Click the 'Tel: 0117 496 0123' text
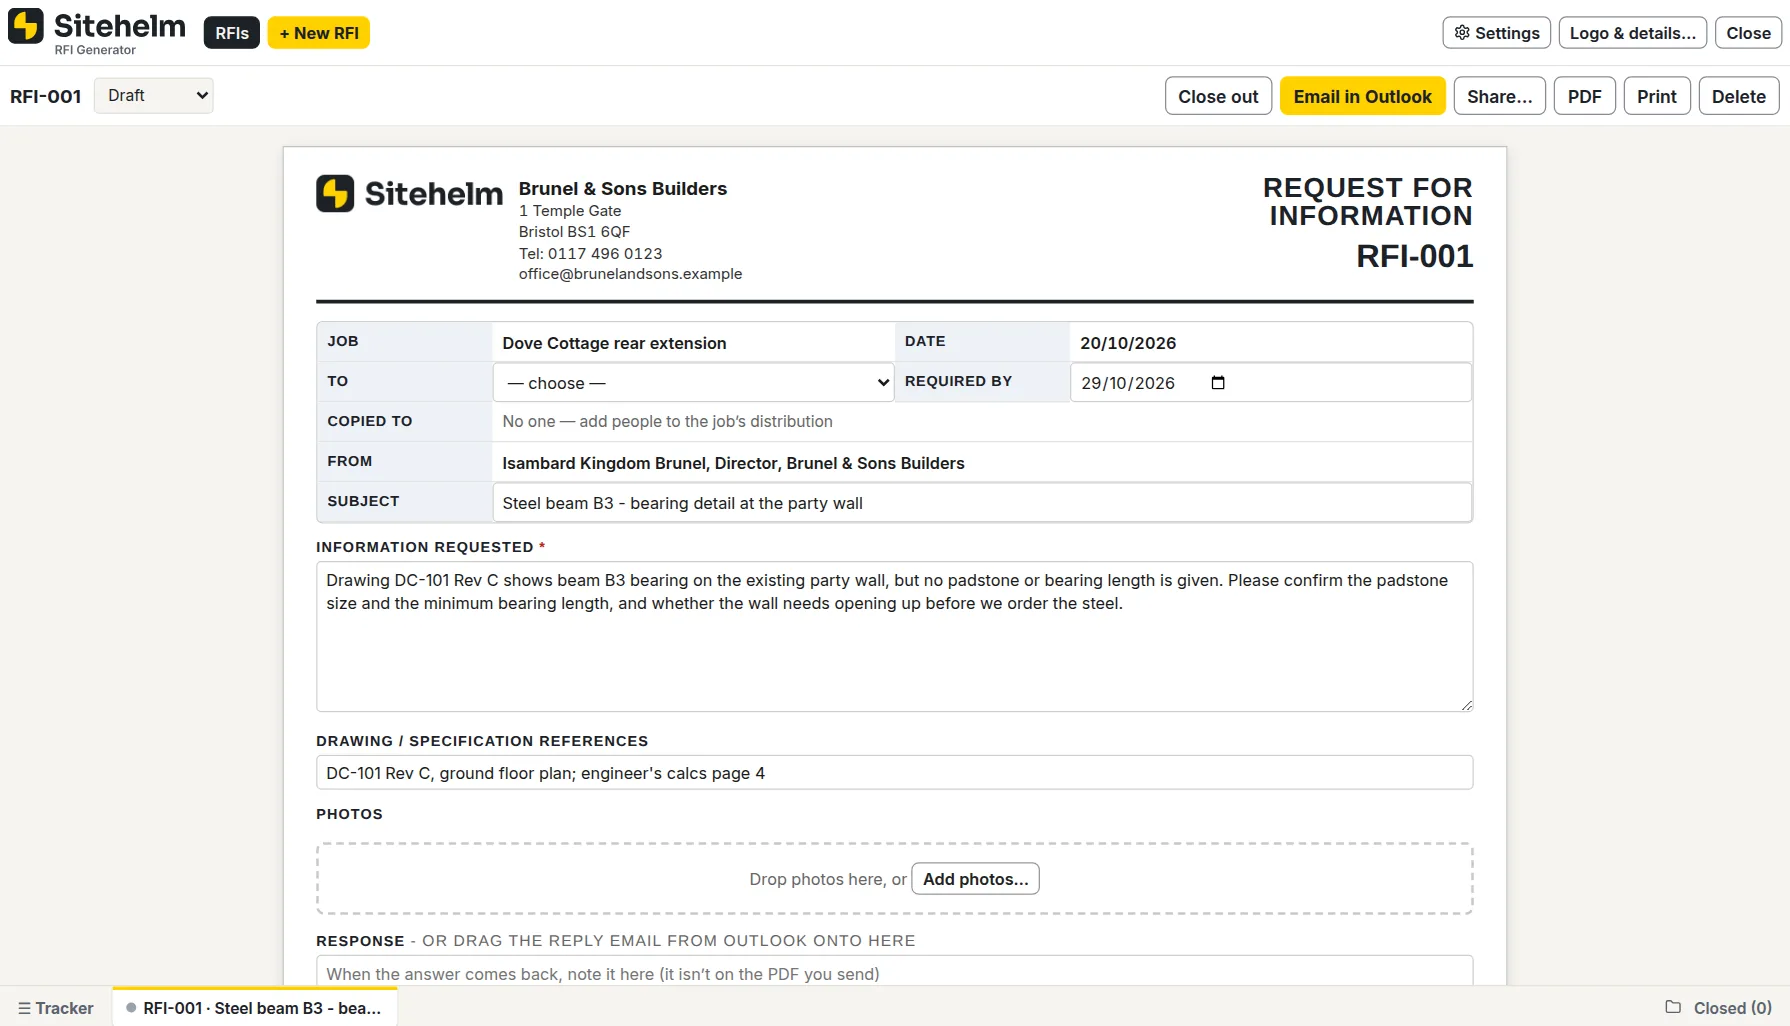The width and height of the screenshot is (1790, 1026). point(590,253)
